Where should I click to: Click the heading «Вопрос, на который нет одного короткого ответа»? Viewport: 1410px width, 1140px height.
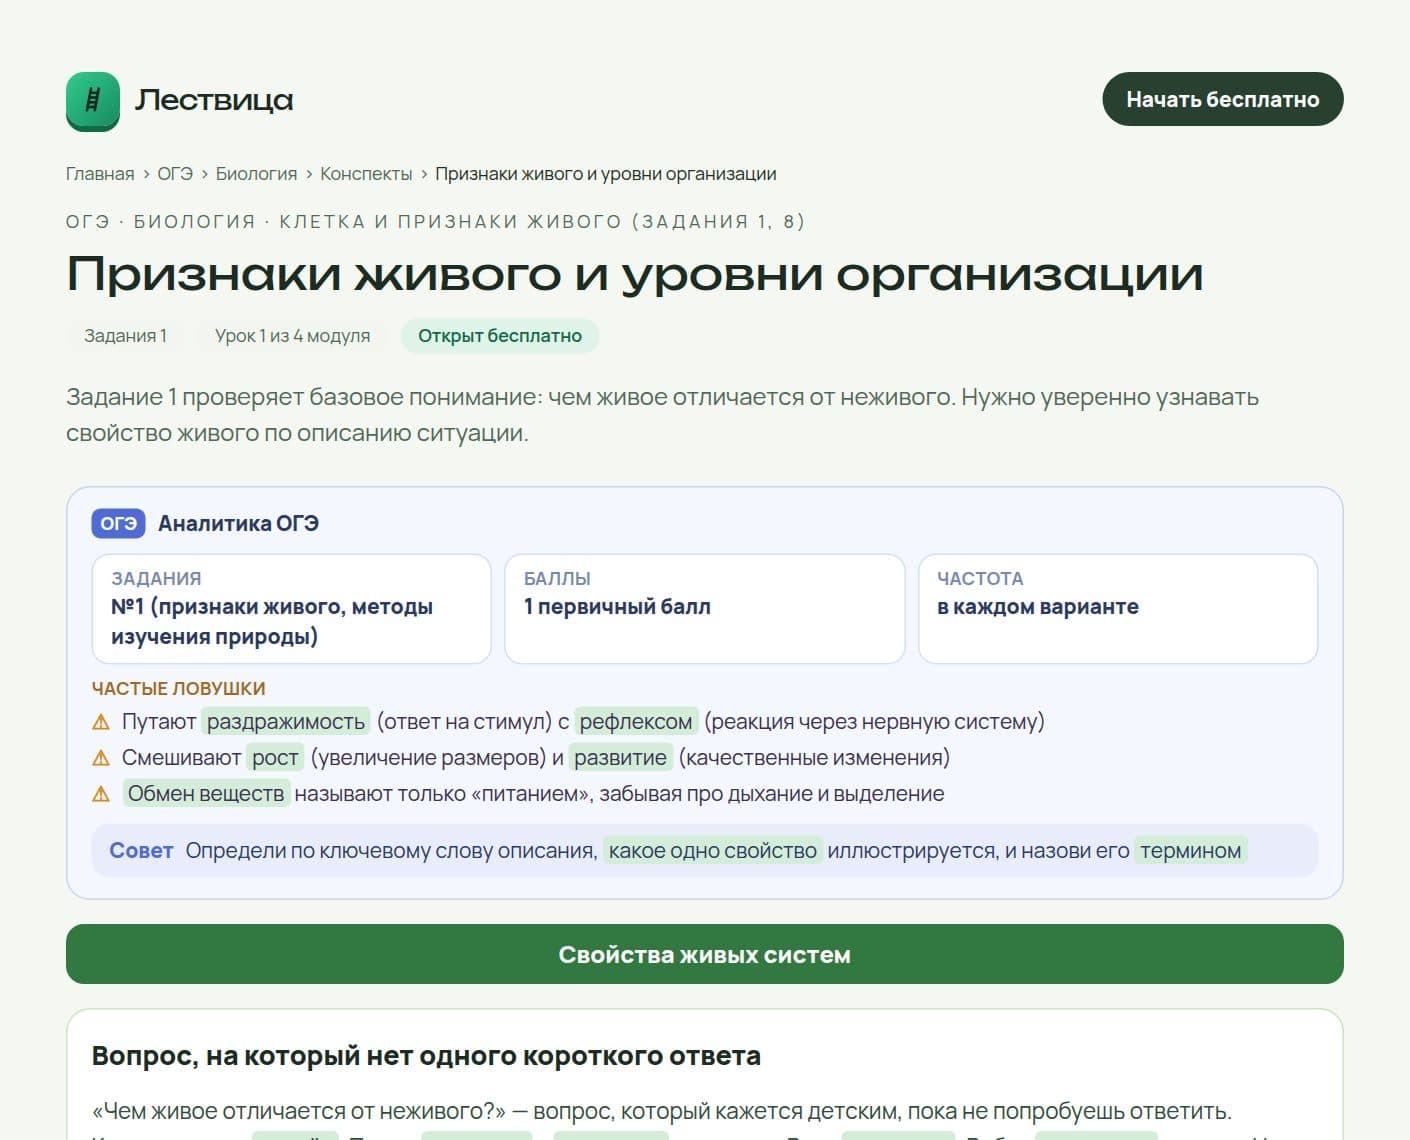pyautogui.click(x=426, y=1056)
